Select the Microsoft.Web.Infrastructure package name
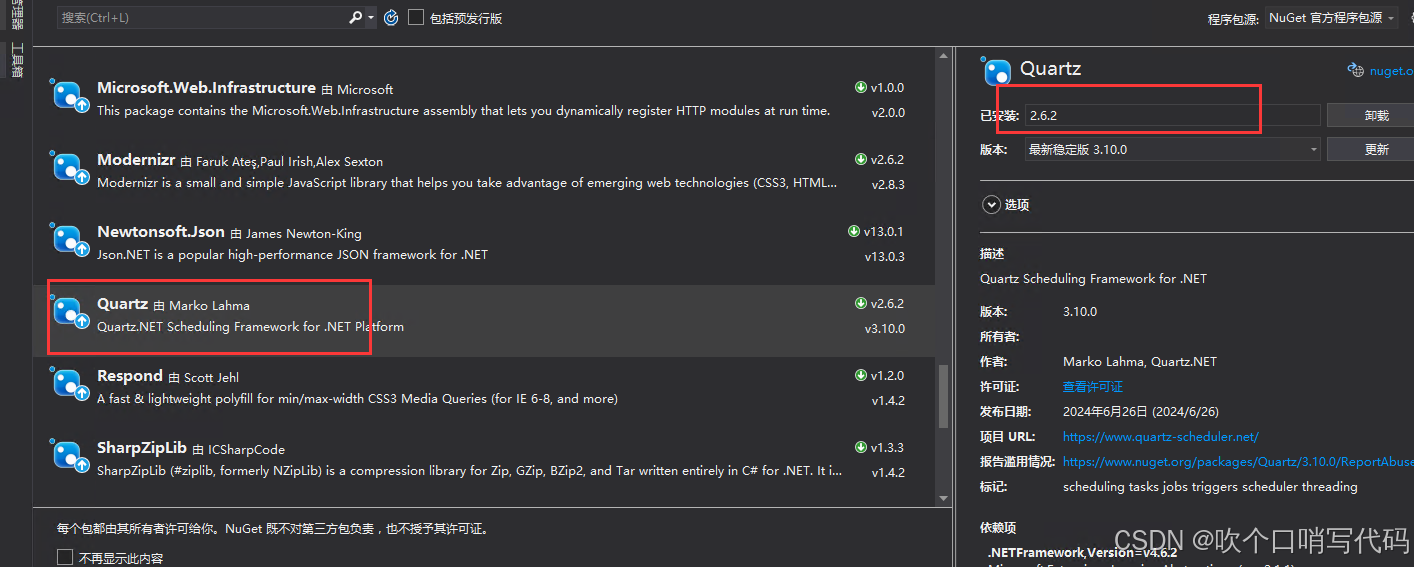The width and height of the screenshot is (1414, 567). coord(206,88)
